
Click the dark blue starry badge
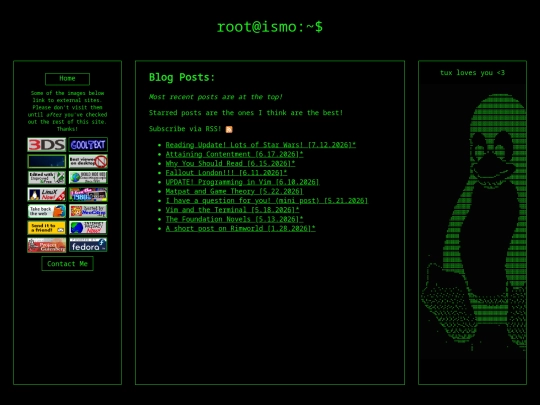47,161
